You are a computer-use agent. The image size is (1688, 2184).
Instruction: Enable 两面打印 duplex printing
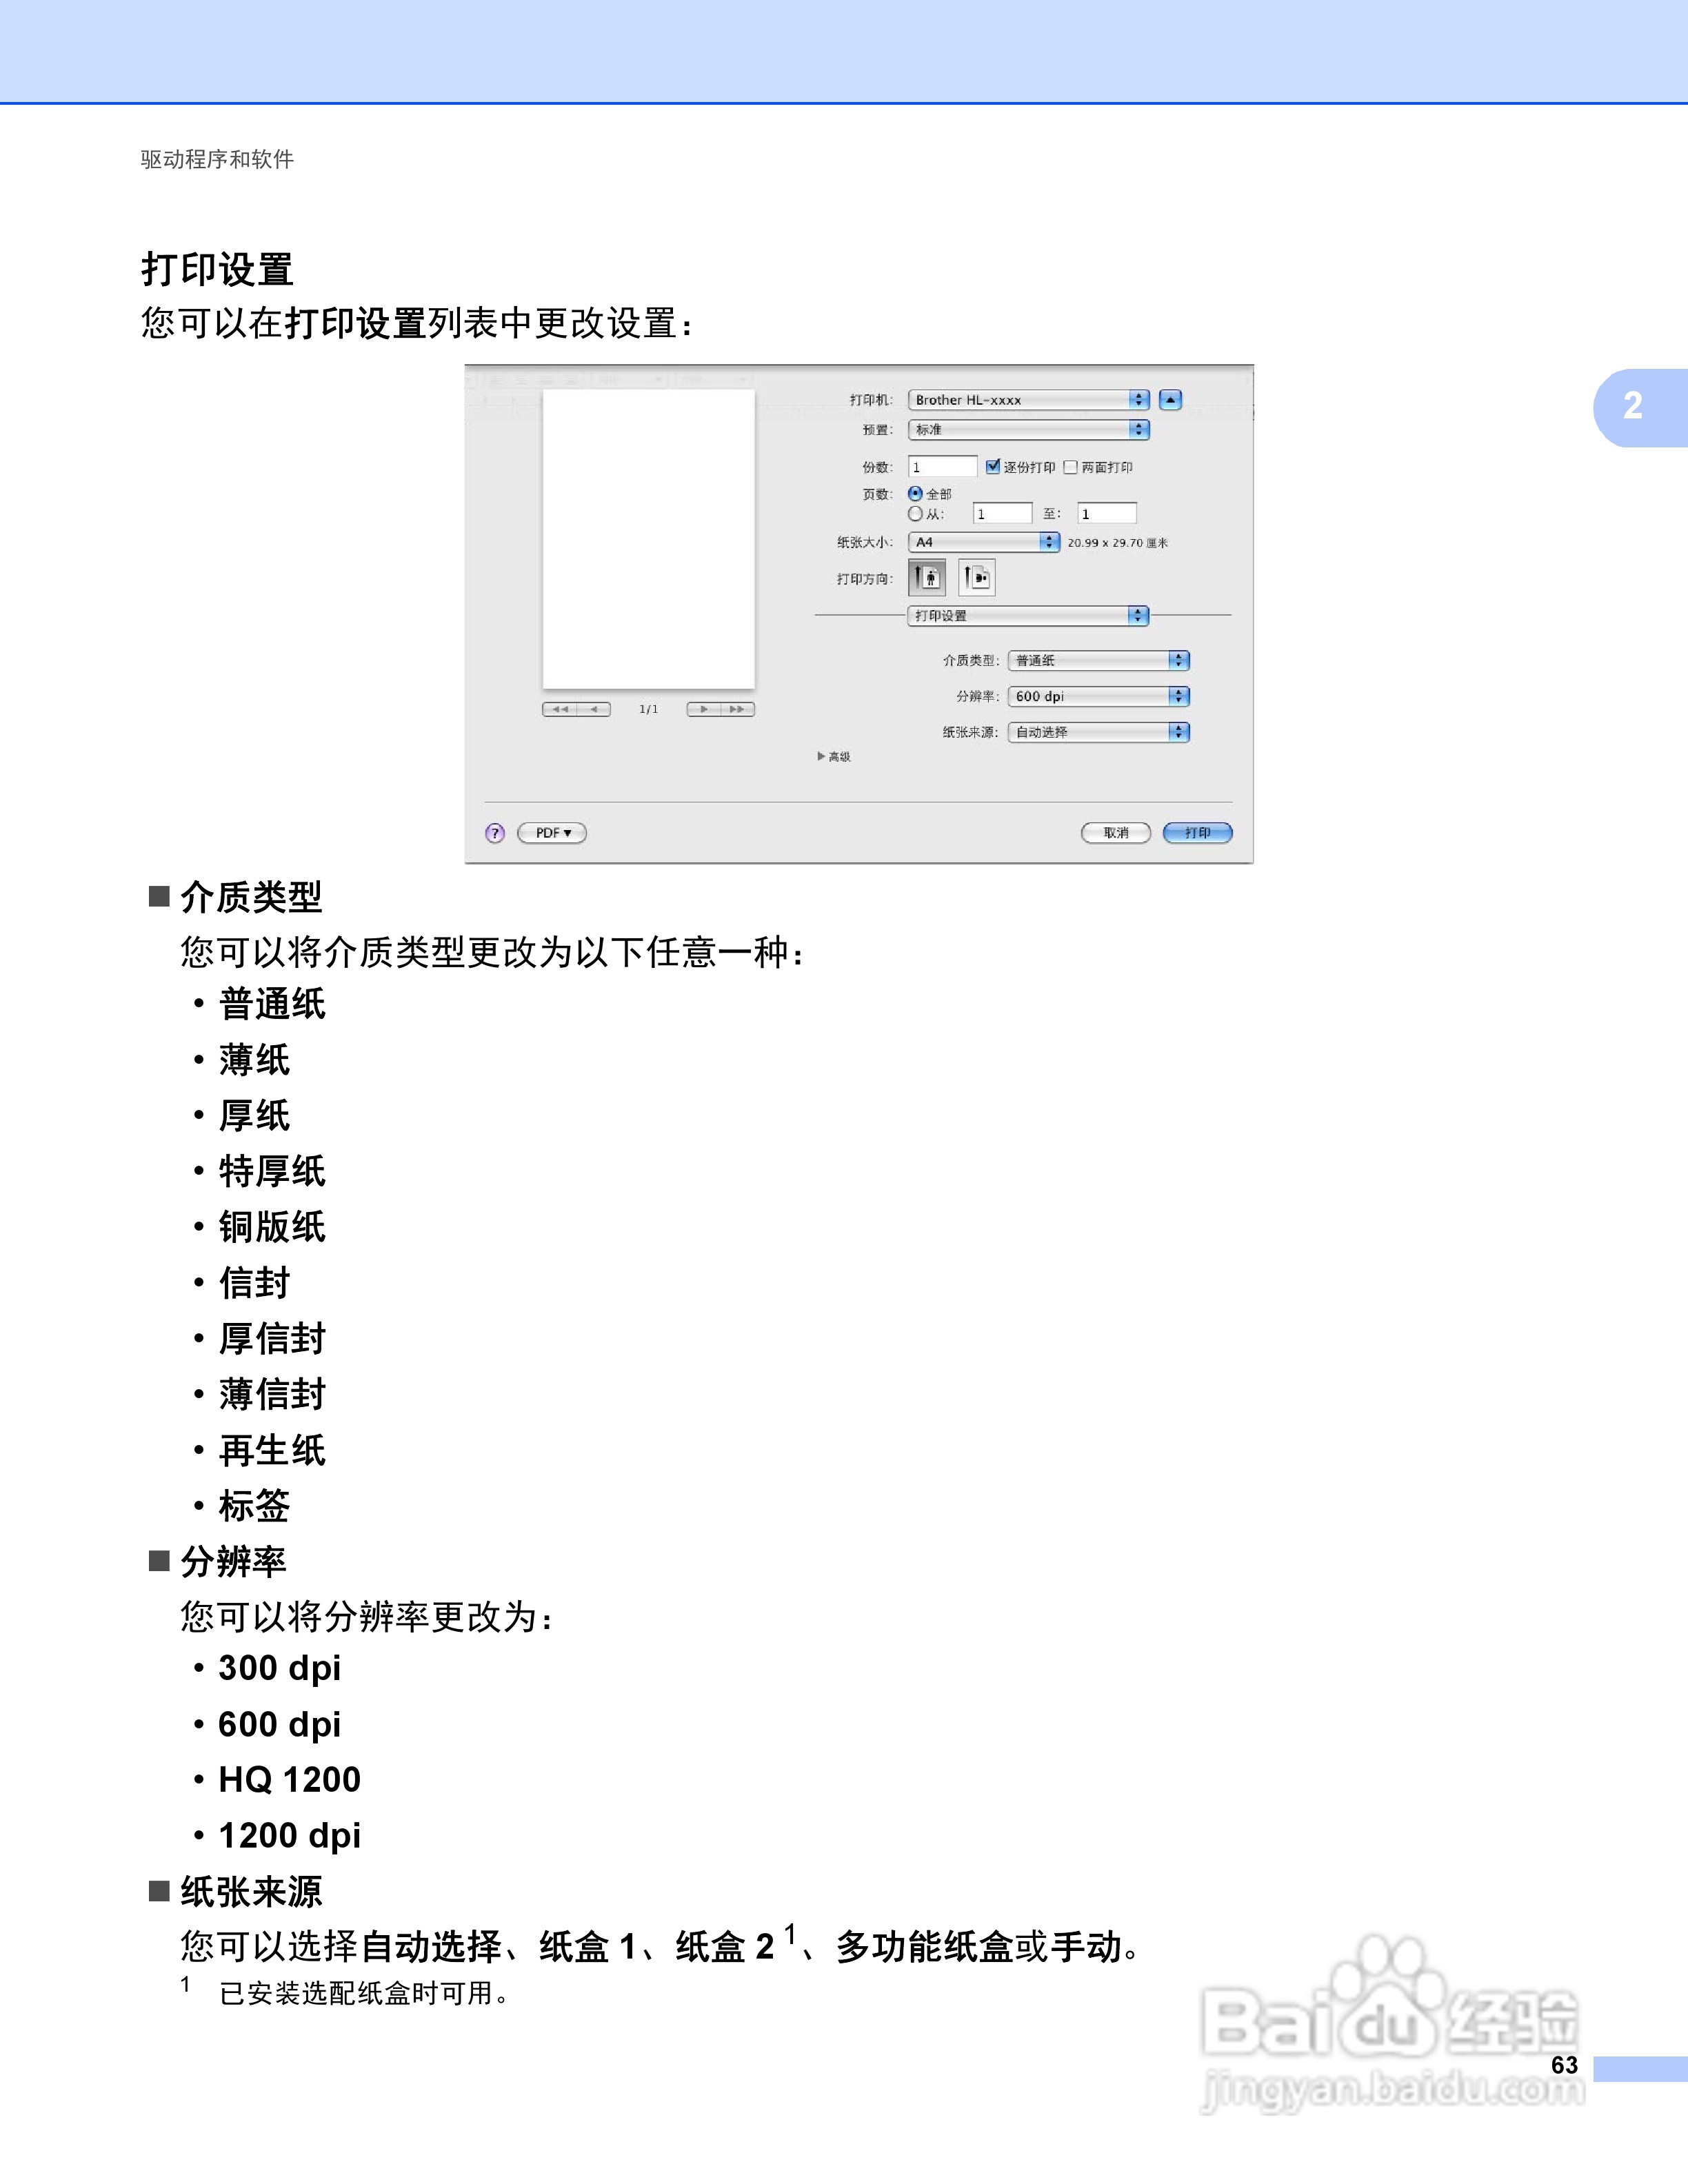click(1070, 467)
